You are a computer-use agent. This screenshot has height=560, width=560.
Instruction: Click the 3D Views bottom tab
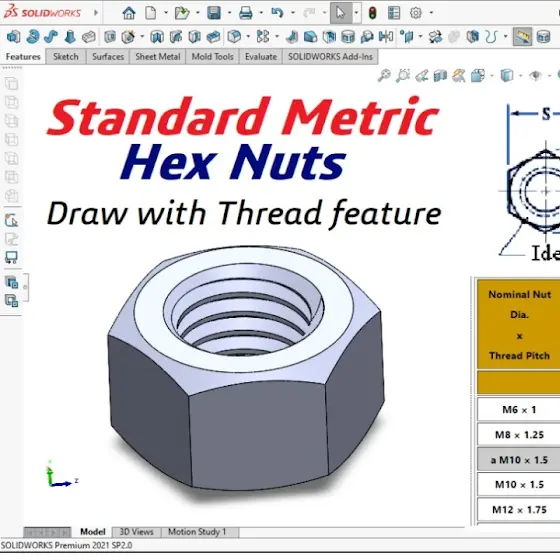click(x=136, y=532)
